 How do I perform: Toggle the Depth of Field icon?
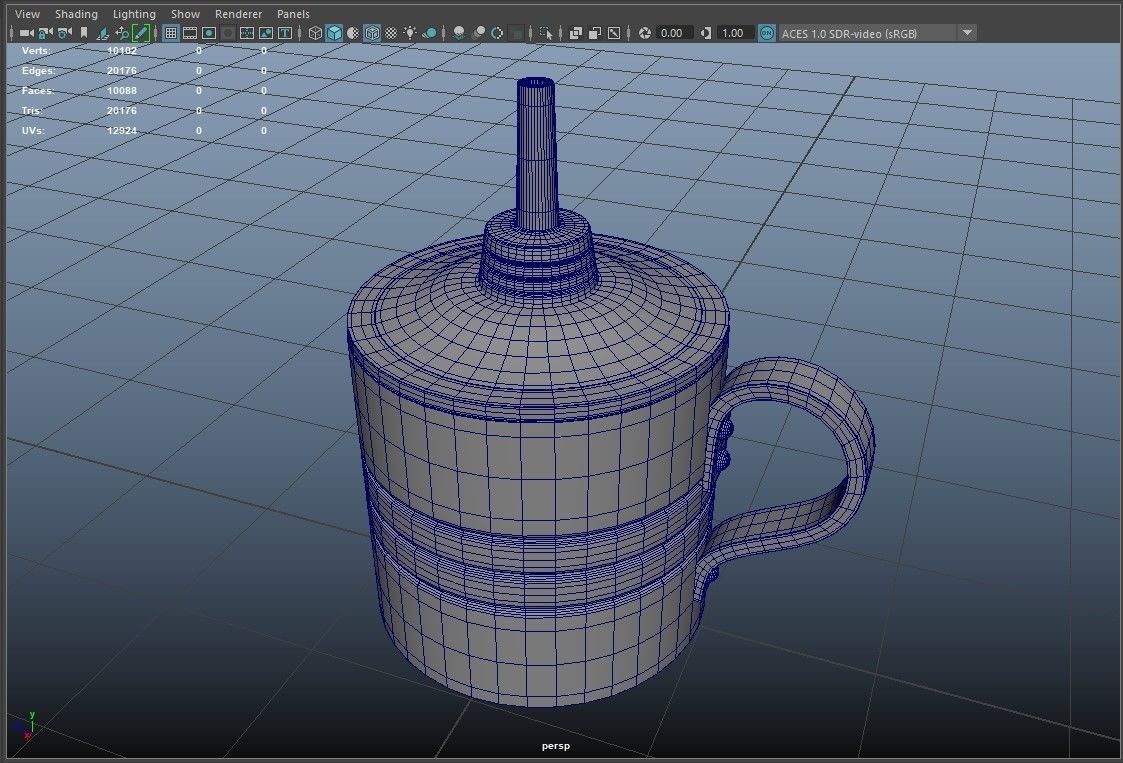[x=516, y=33]
